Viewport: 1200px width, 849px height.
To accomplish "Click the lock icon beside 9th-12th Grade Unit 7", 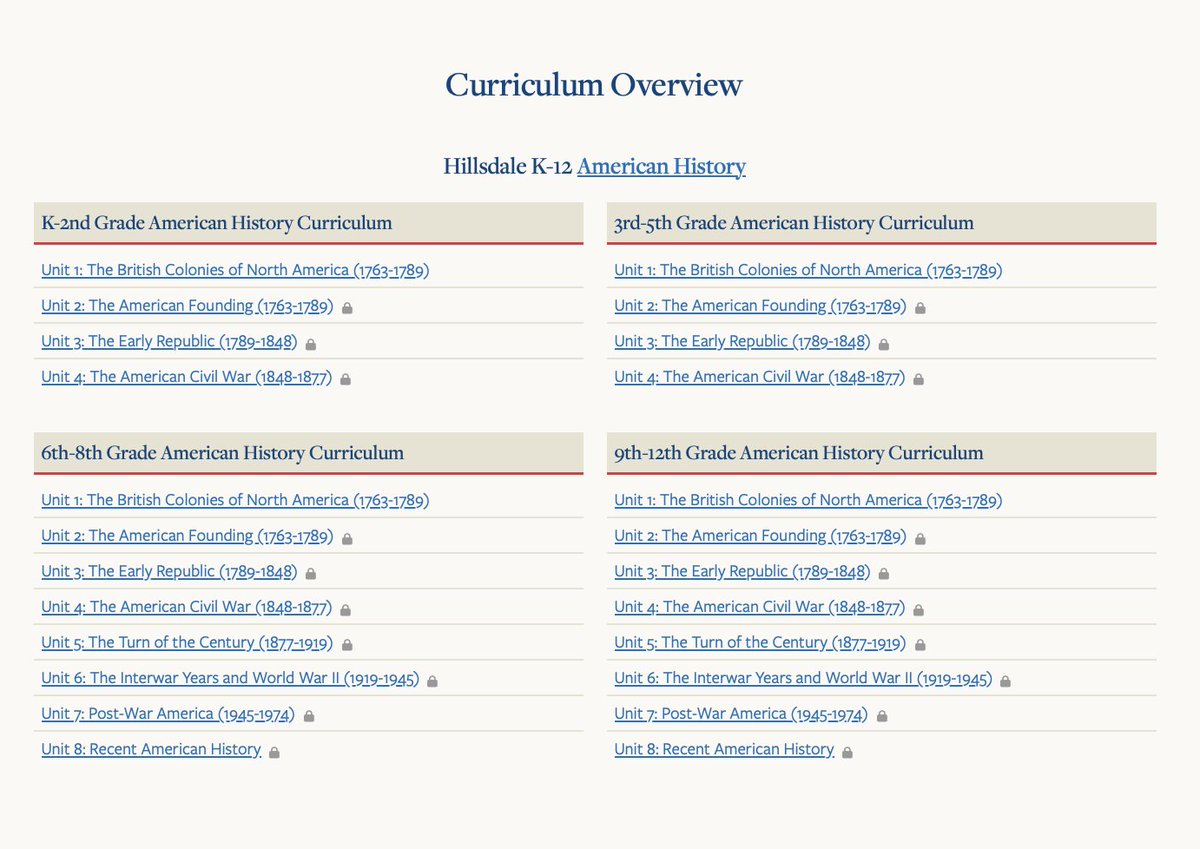I will pyautogui.click(x=882, y=717).
